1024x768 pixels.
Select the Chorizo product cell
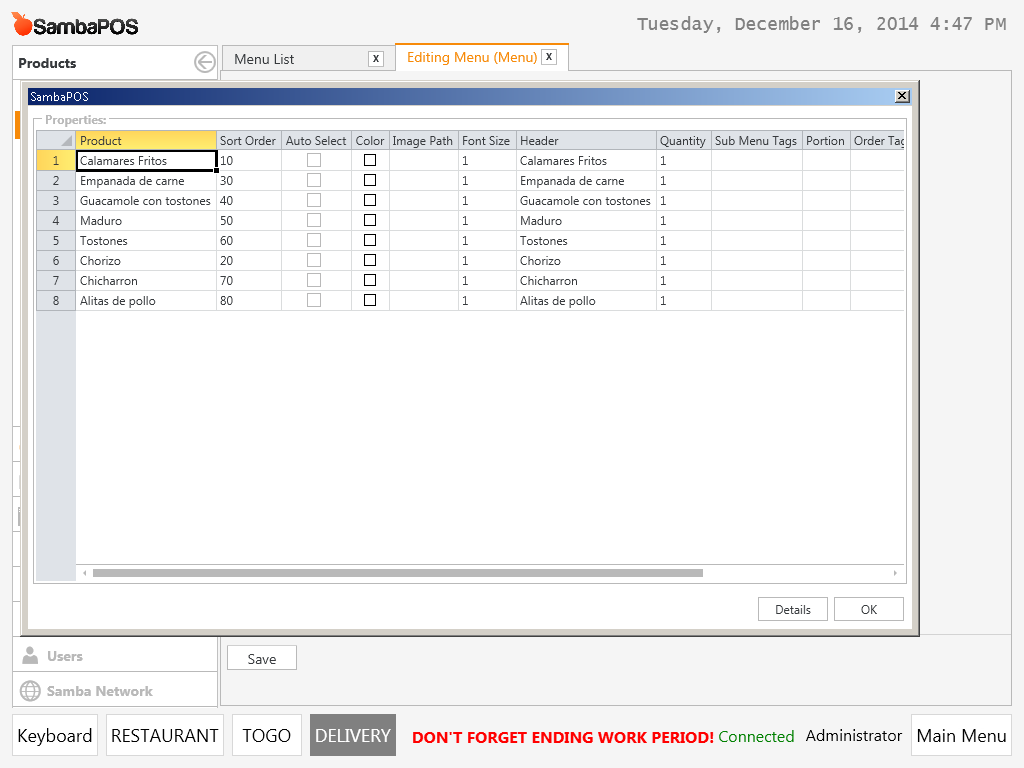pos(146,261)
